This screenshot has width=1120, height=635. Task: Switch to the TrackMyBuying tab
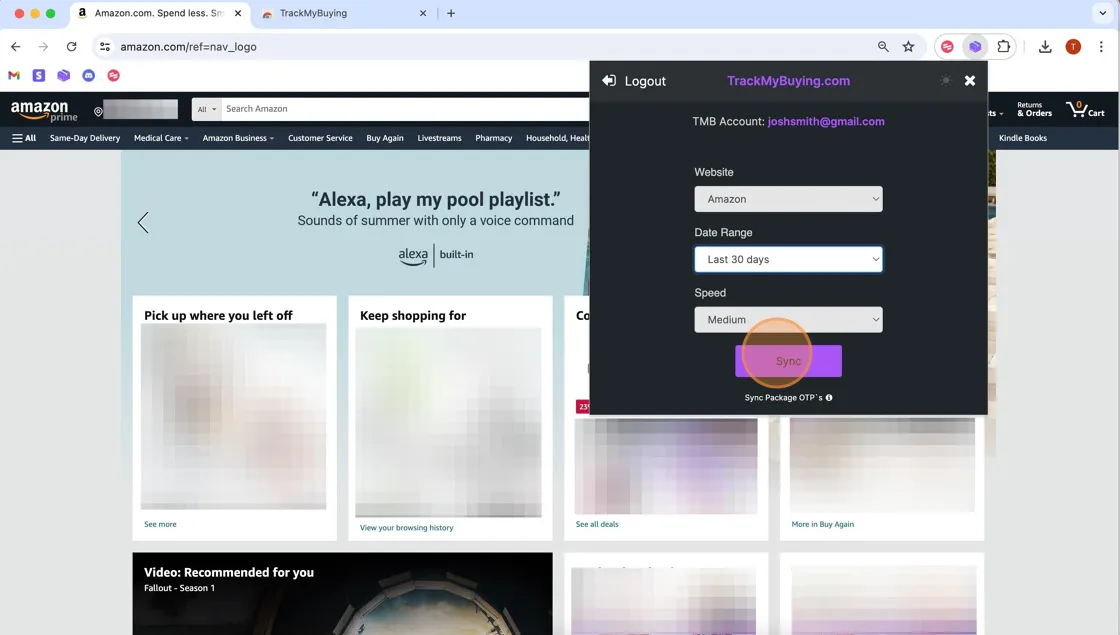[x=343, y=13]
